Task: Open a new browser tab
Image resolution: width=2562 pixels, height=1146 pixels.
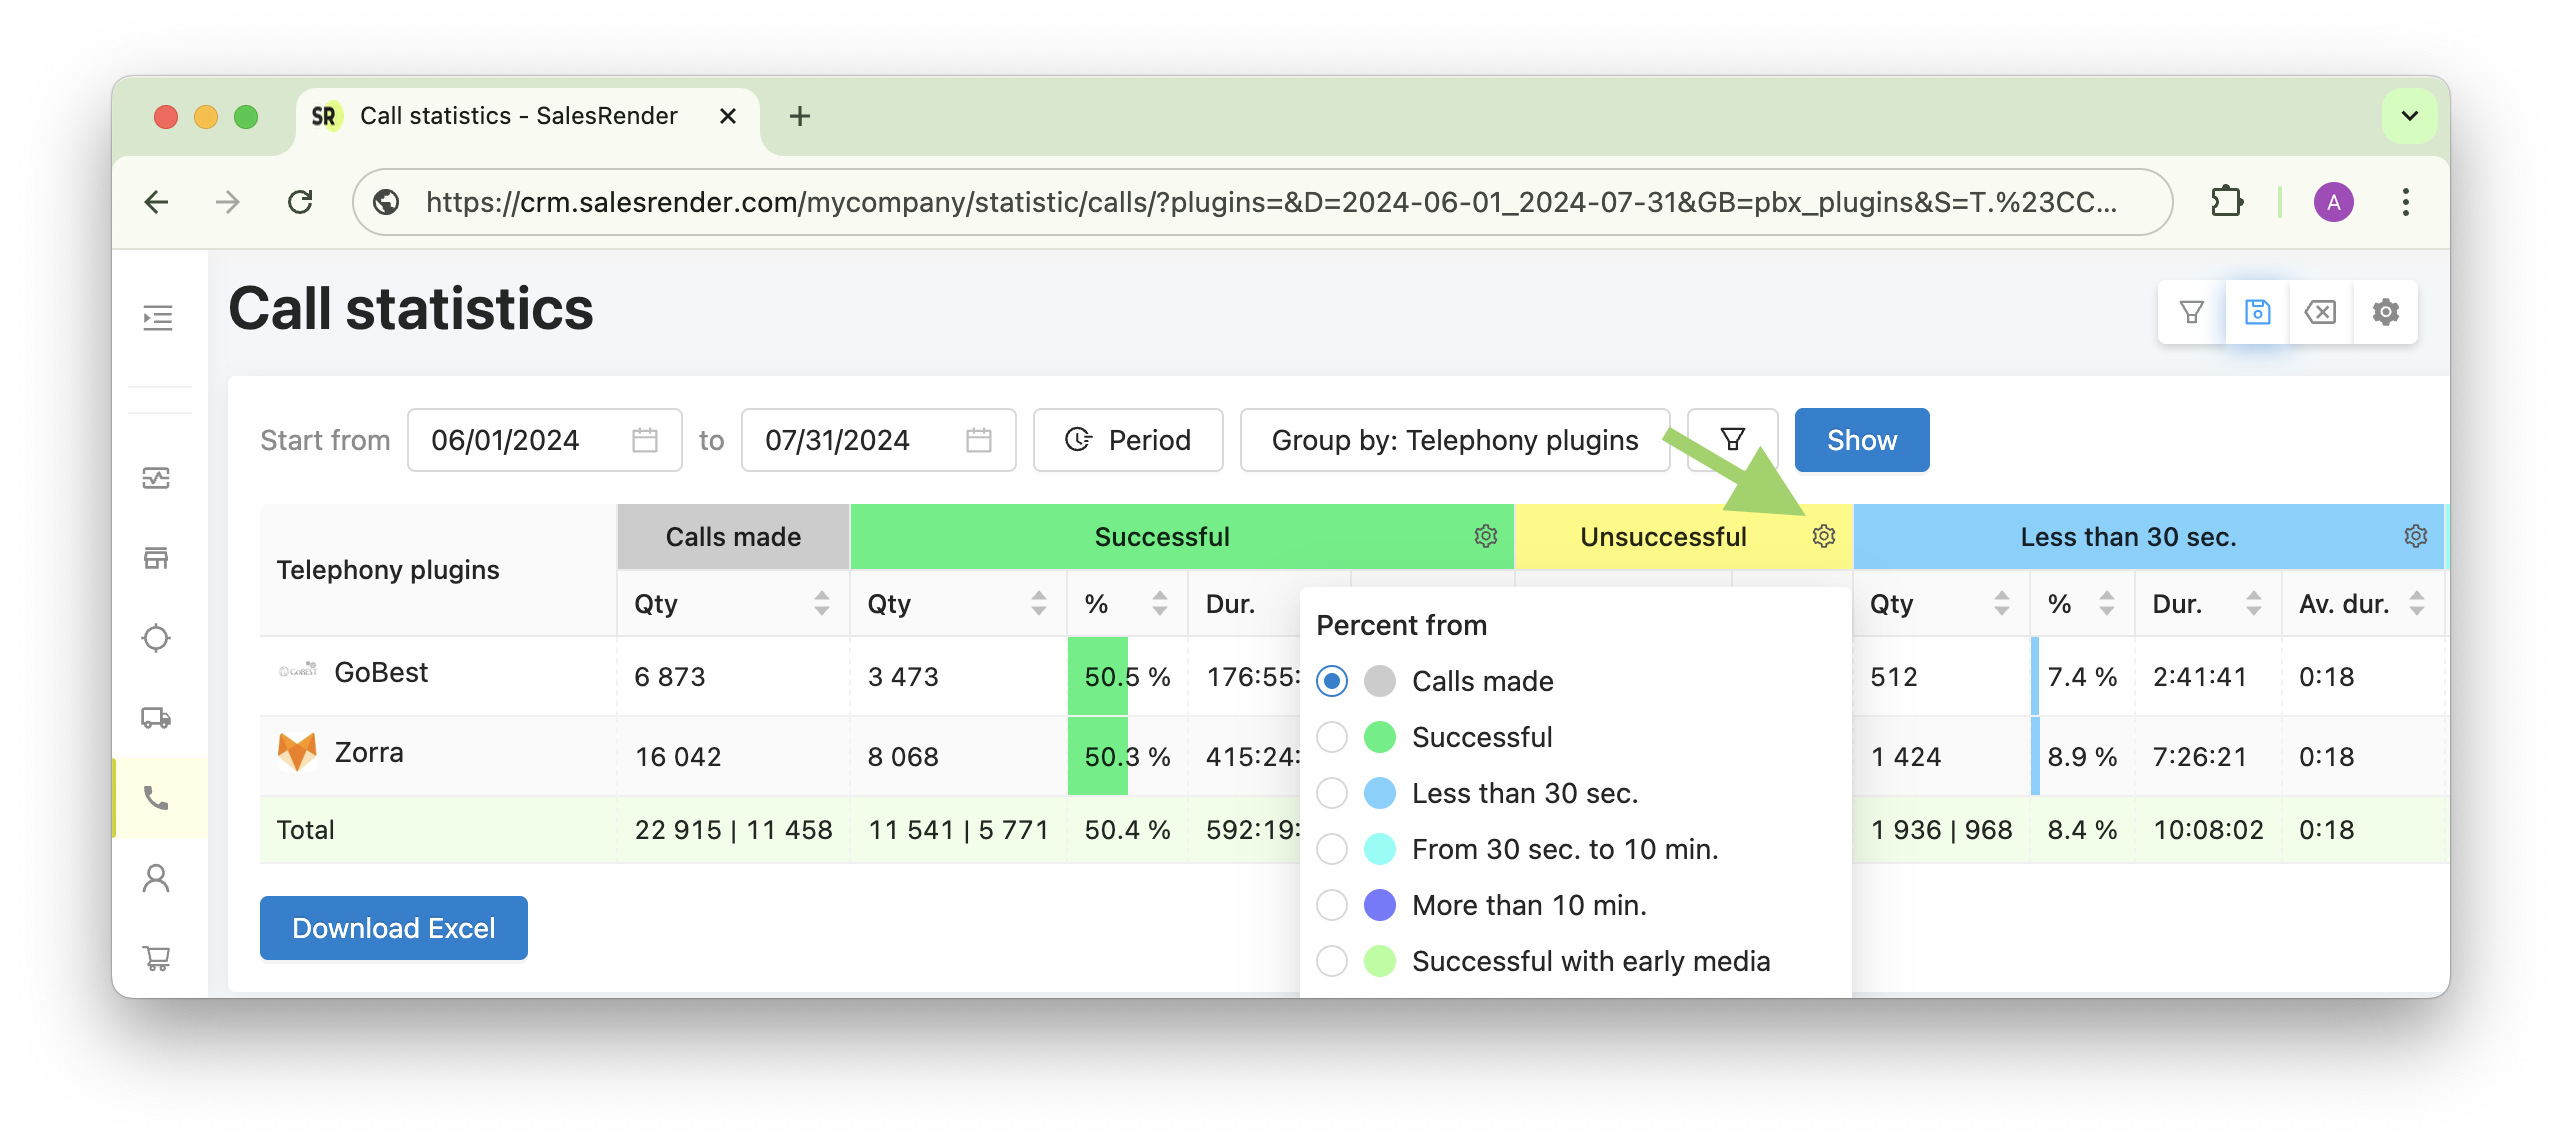Action: coord(799,116)
